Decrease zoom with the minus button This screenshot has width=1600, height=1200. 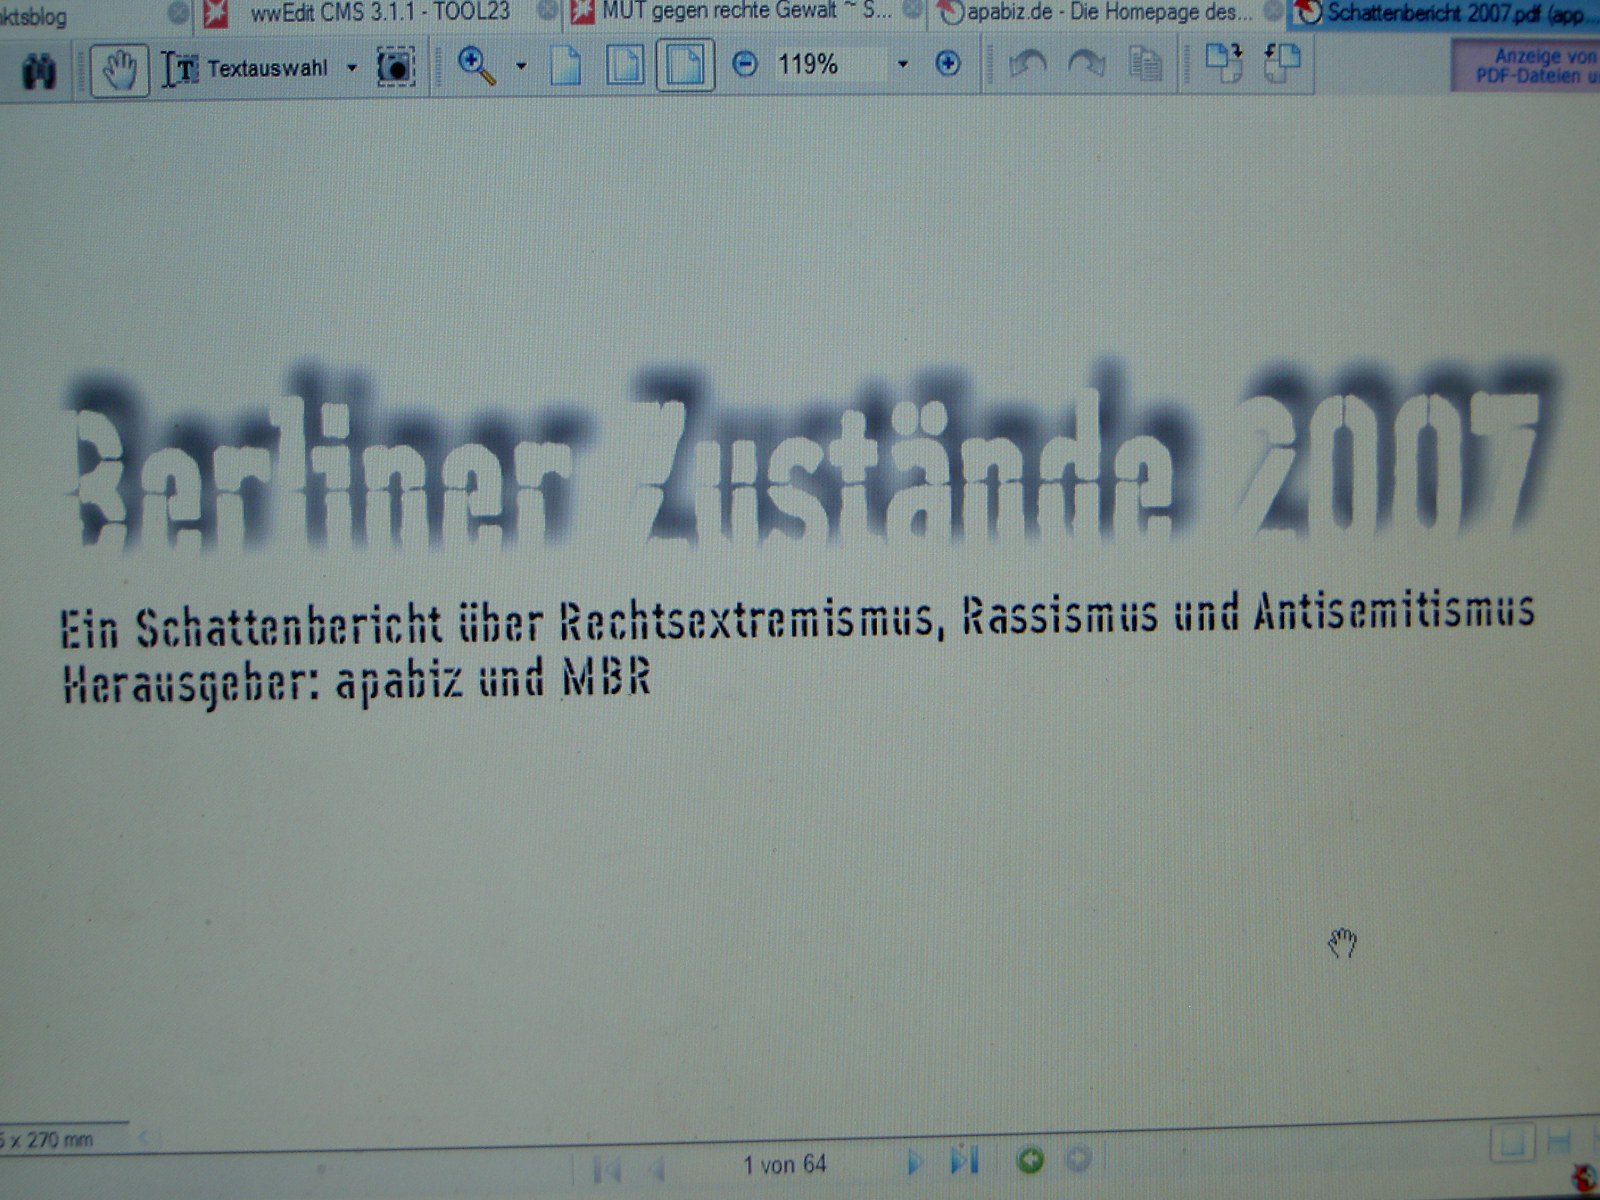(x=745, y=65)
